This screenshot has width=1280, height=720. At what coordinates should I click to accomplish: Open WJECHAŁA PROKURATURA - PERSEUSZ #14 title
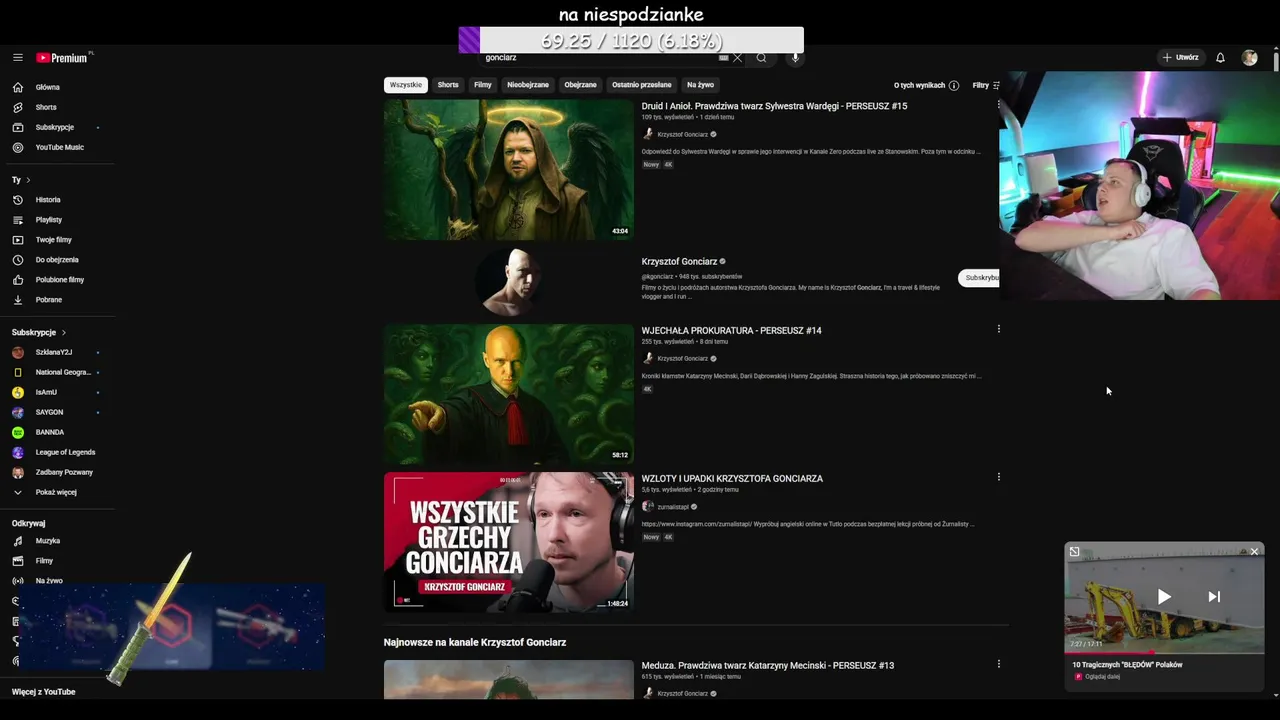[732, 331]
